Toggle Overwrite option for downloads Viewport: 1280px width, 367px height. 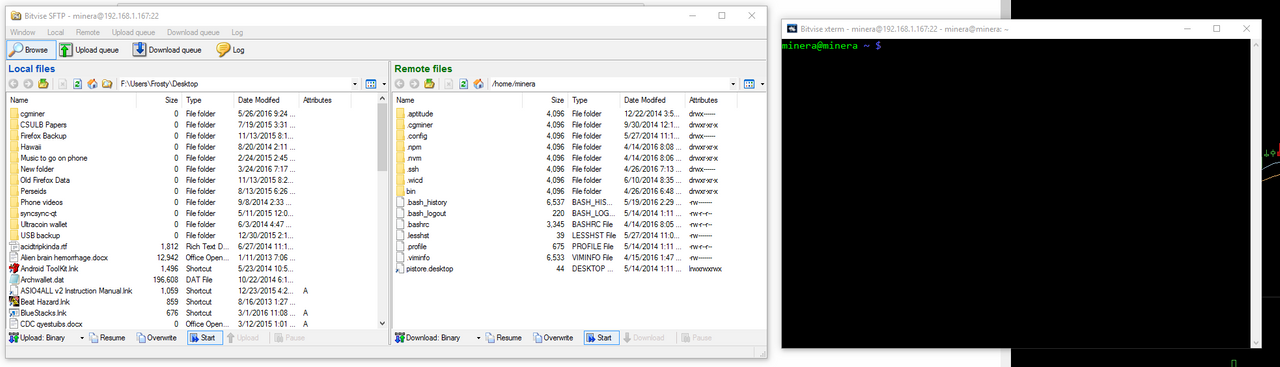tap(554, 338)
